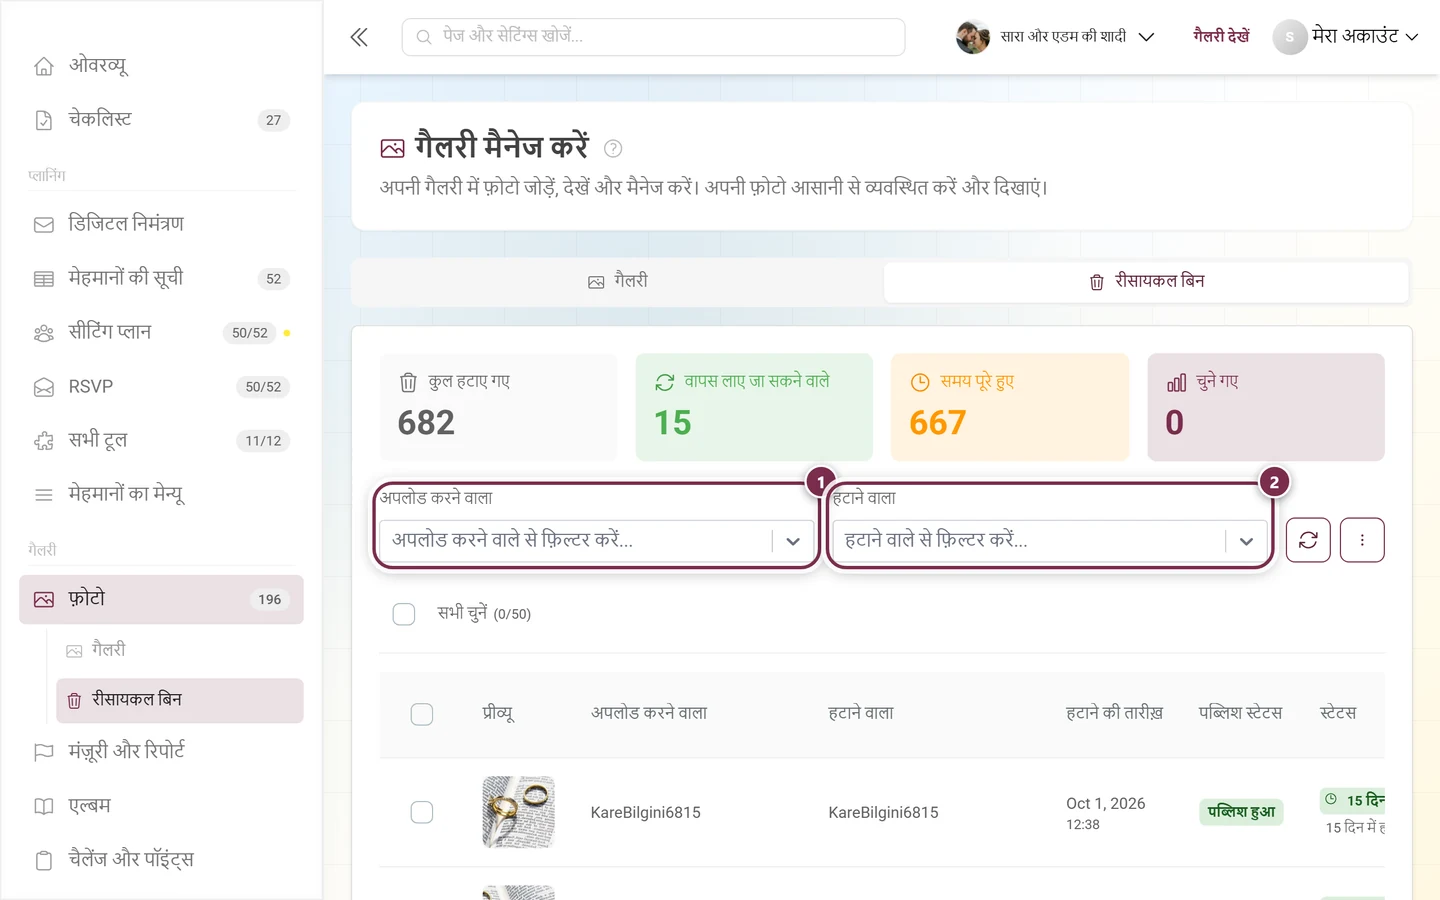Select the Oct 1, 2026 12:38 row checkbox
1440x900 pixels.
422,812
